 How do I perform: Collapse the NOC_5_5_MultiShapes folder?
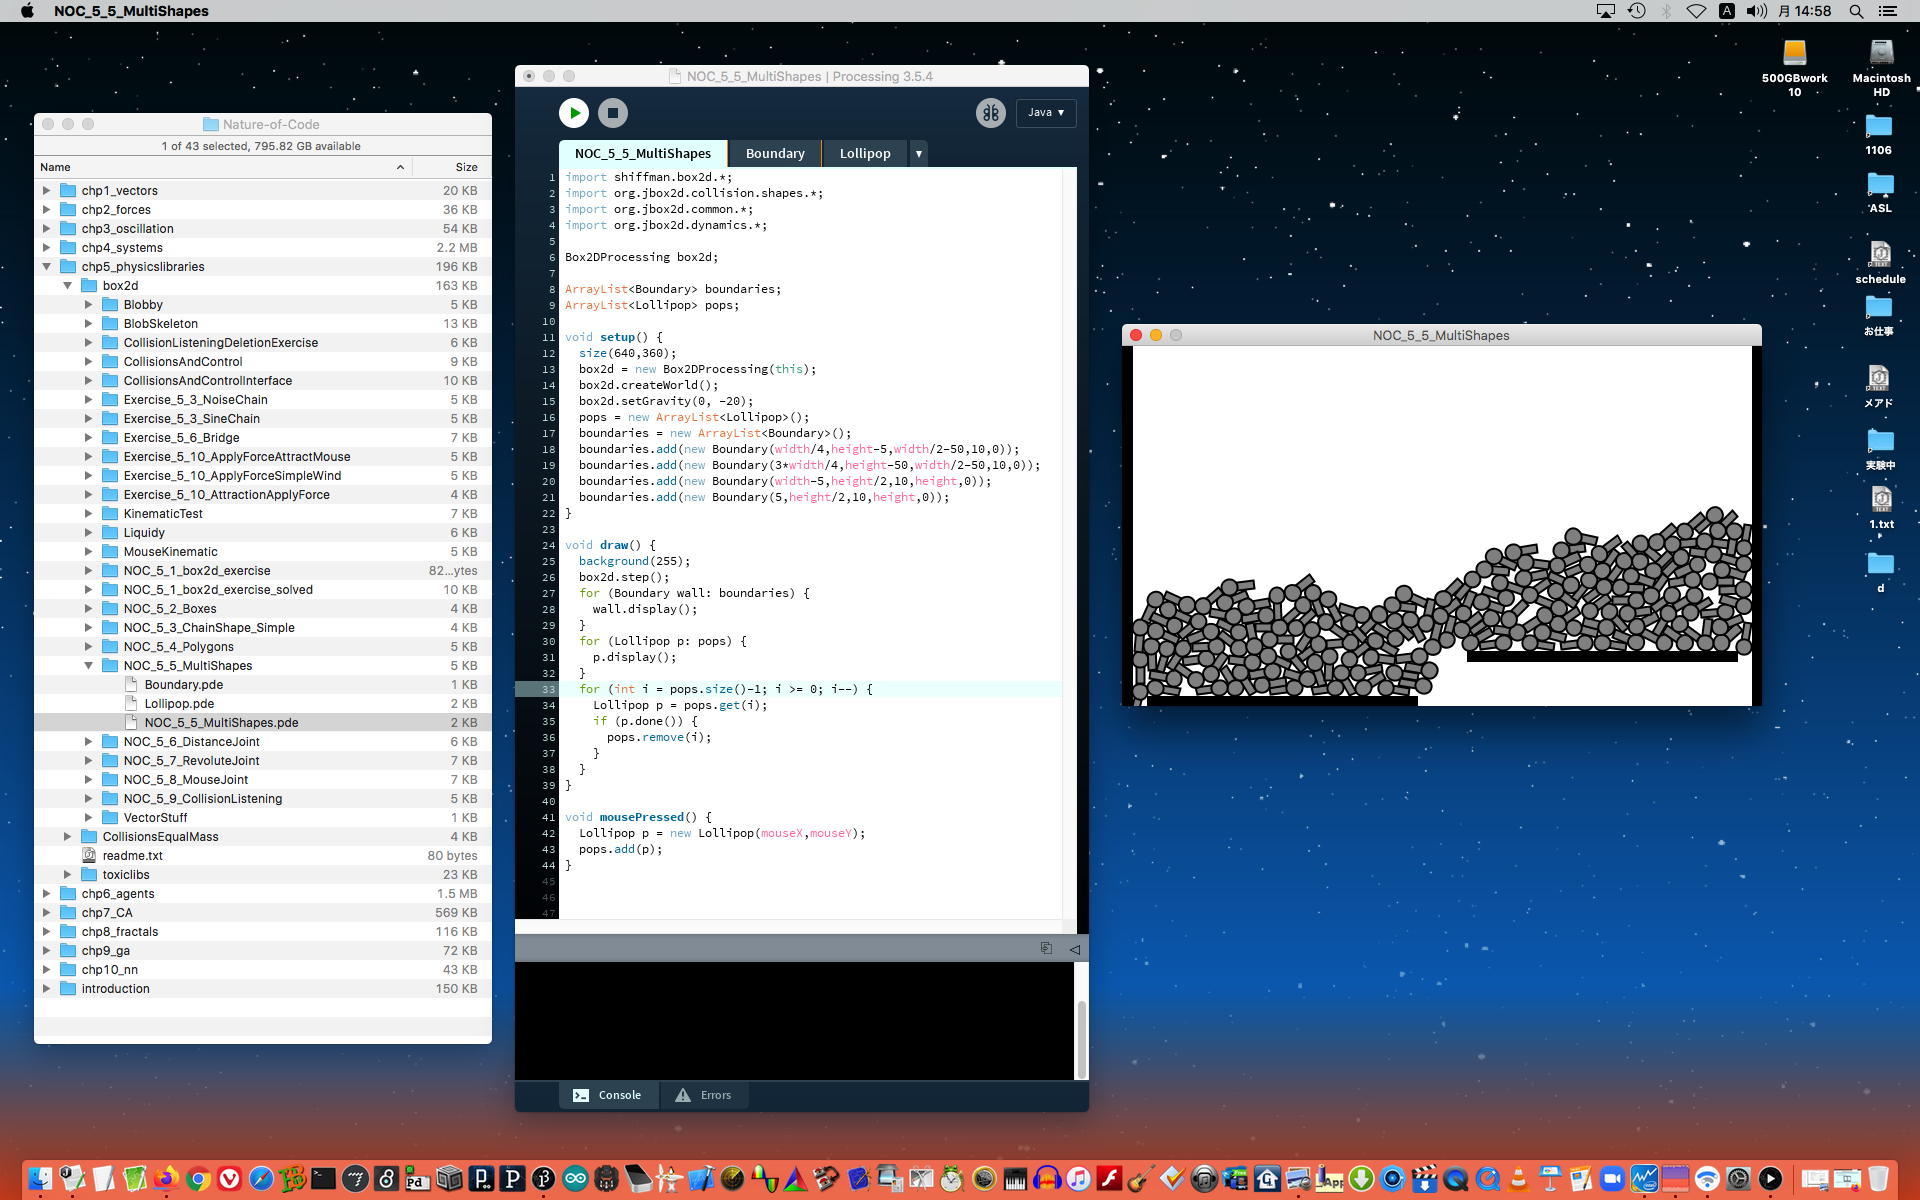click(88, 666)
